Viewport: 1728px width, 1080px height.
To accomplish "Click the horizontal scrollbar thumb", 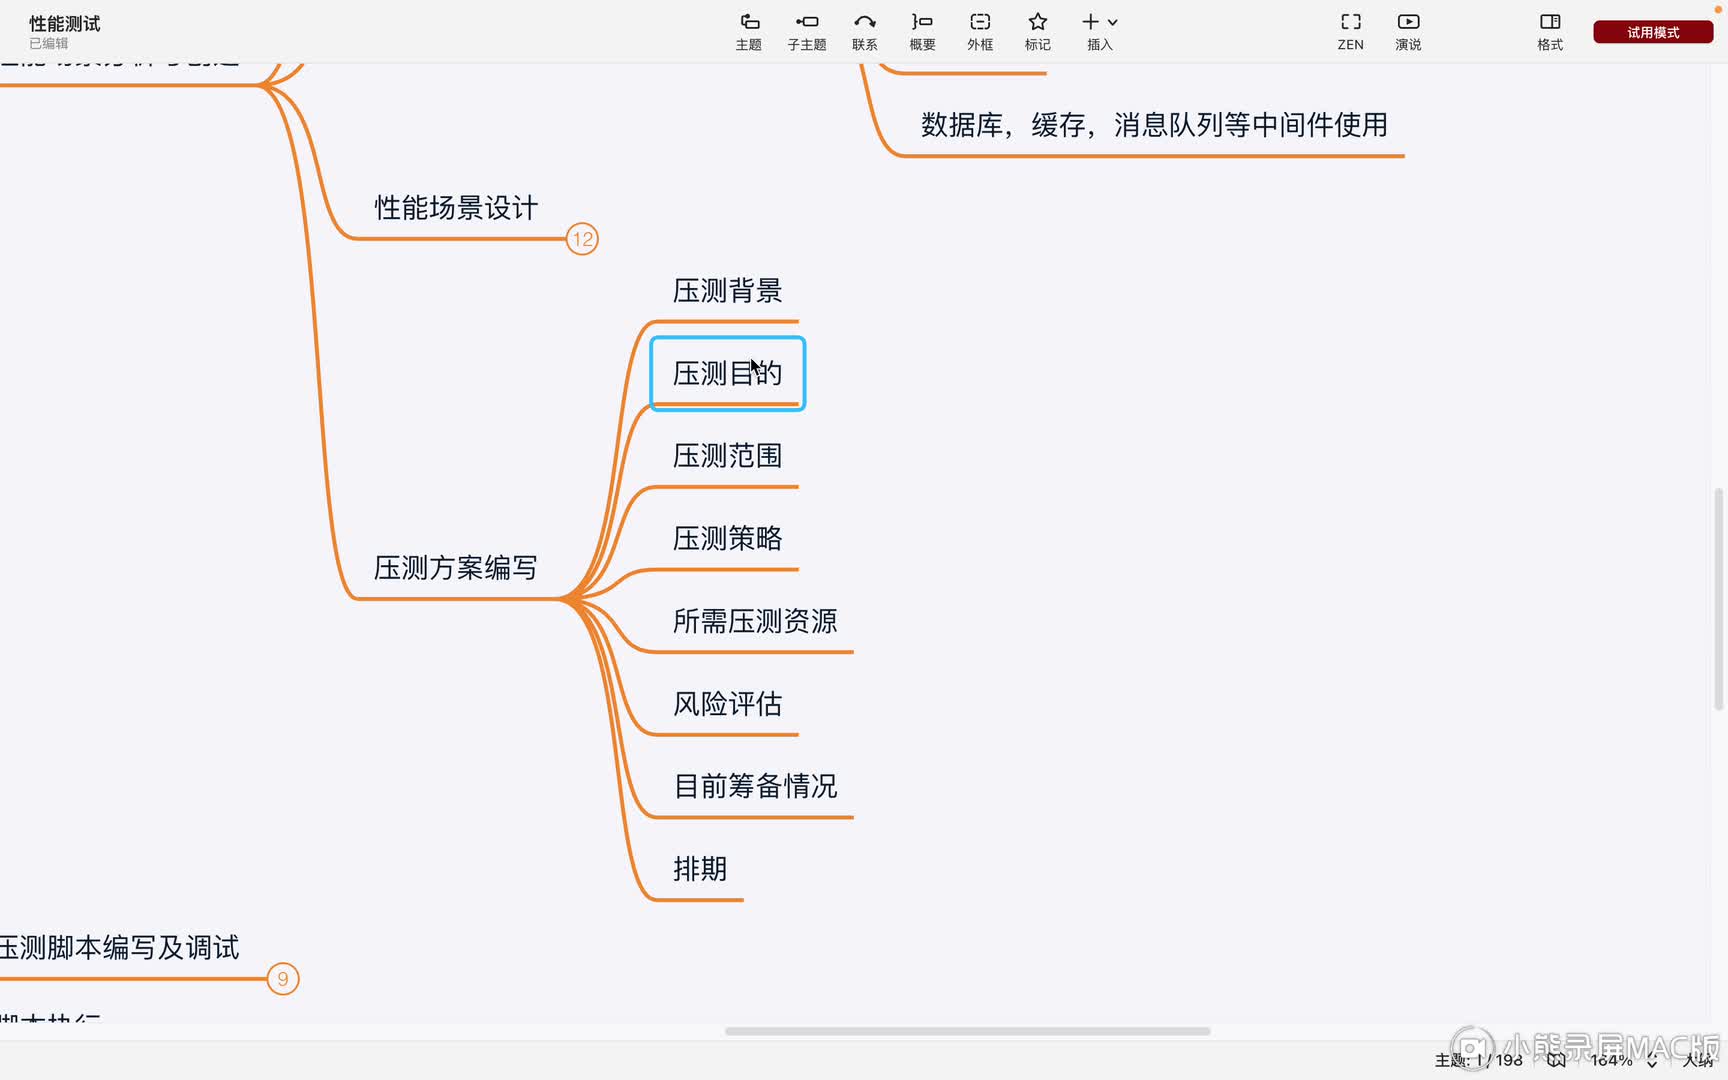I will [967, 1031].
